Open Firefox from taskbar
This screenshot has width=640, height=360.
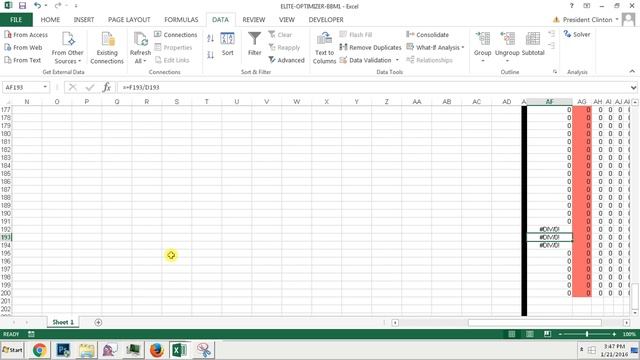click(156, 350)
